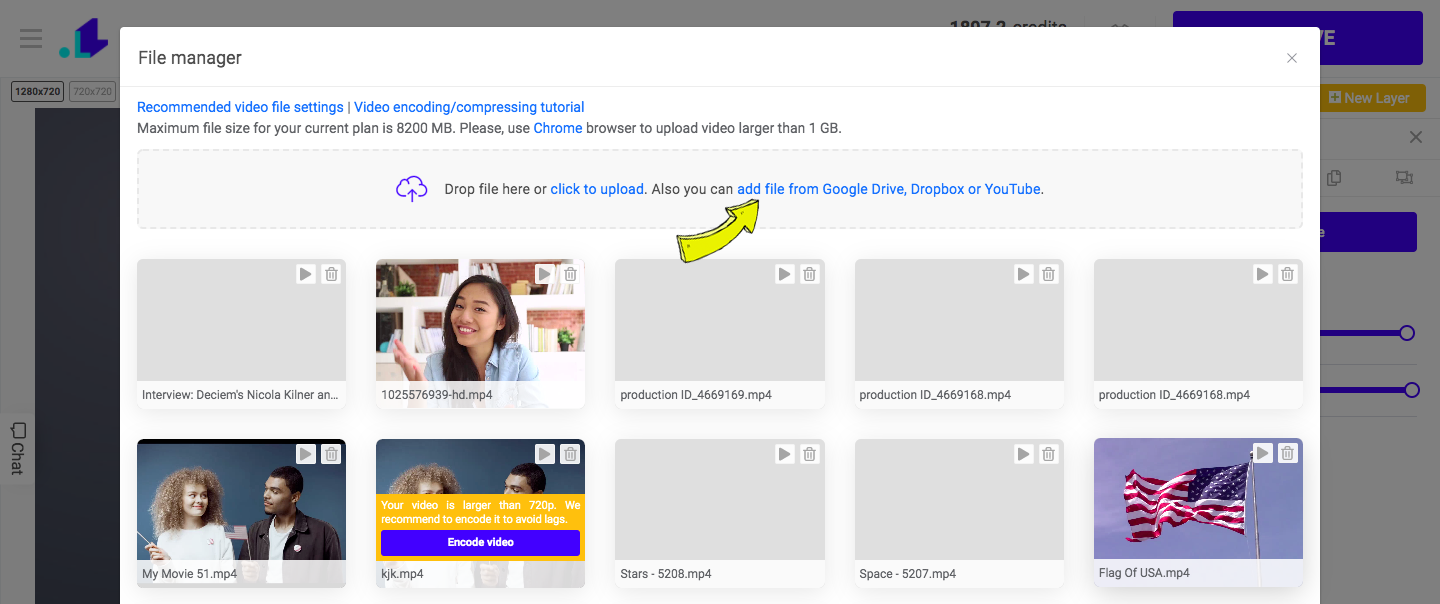Click the Encode video button
This screenshot has height=604, width=1440.
(x=480, y=542)
